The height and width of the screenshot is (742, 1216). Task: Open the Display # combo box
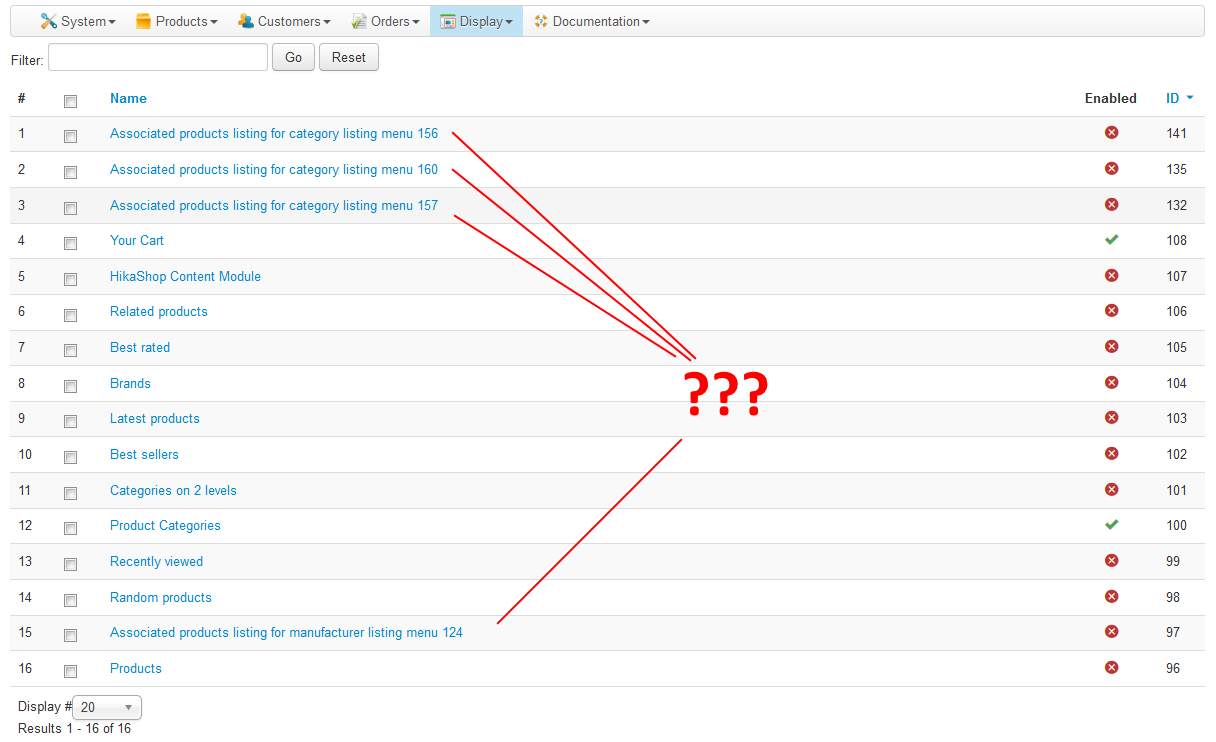click(x=106, y=706)
